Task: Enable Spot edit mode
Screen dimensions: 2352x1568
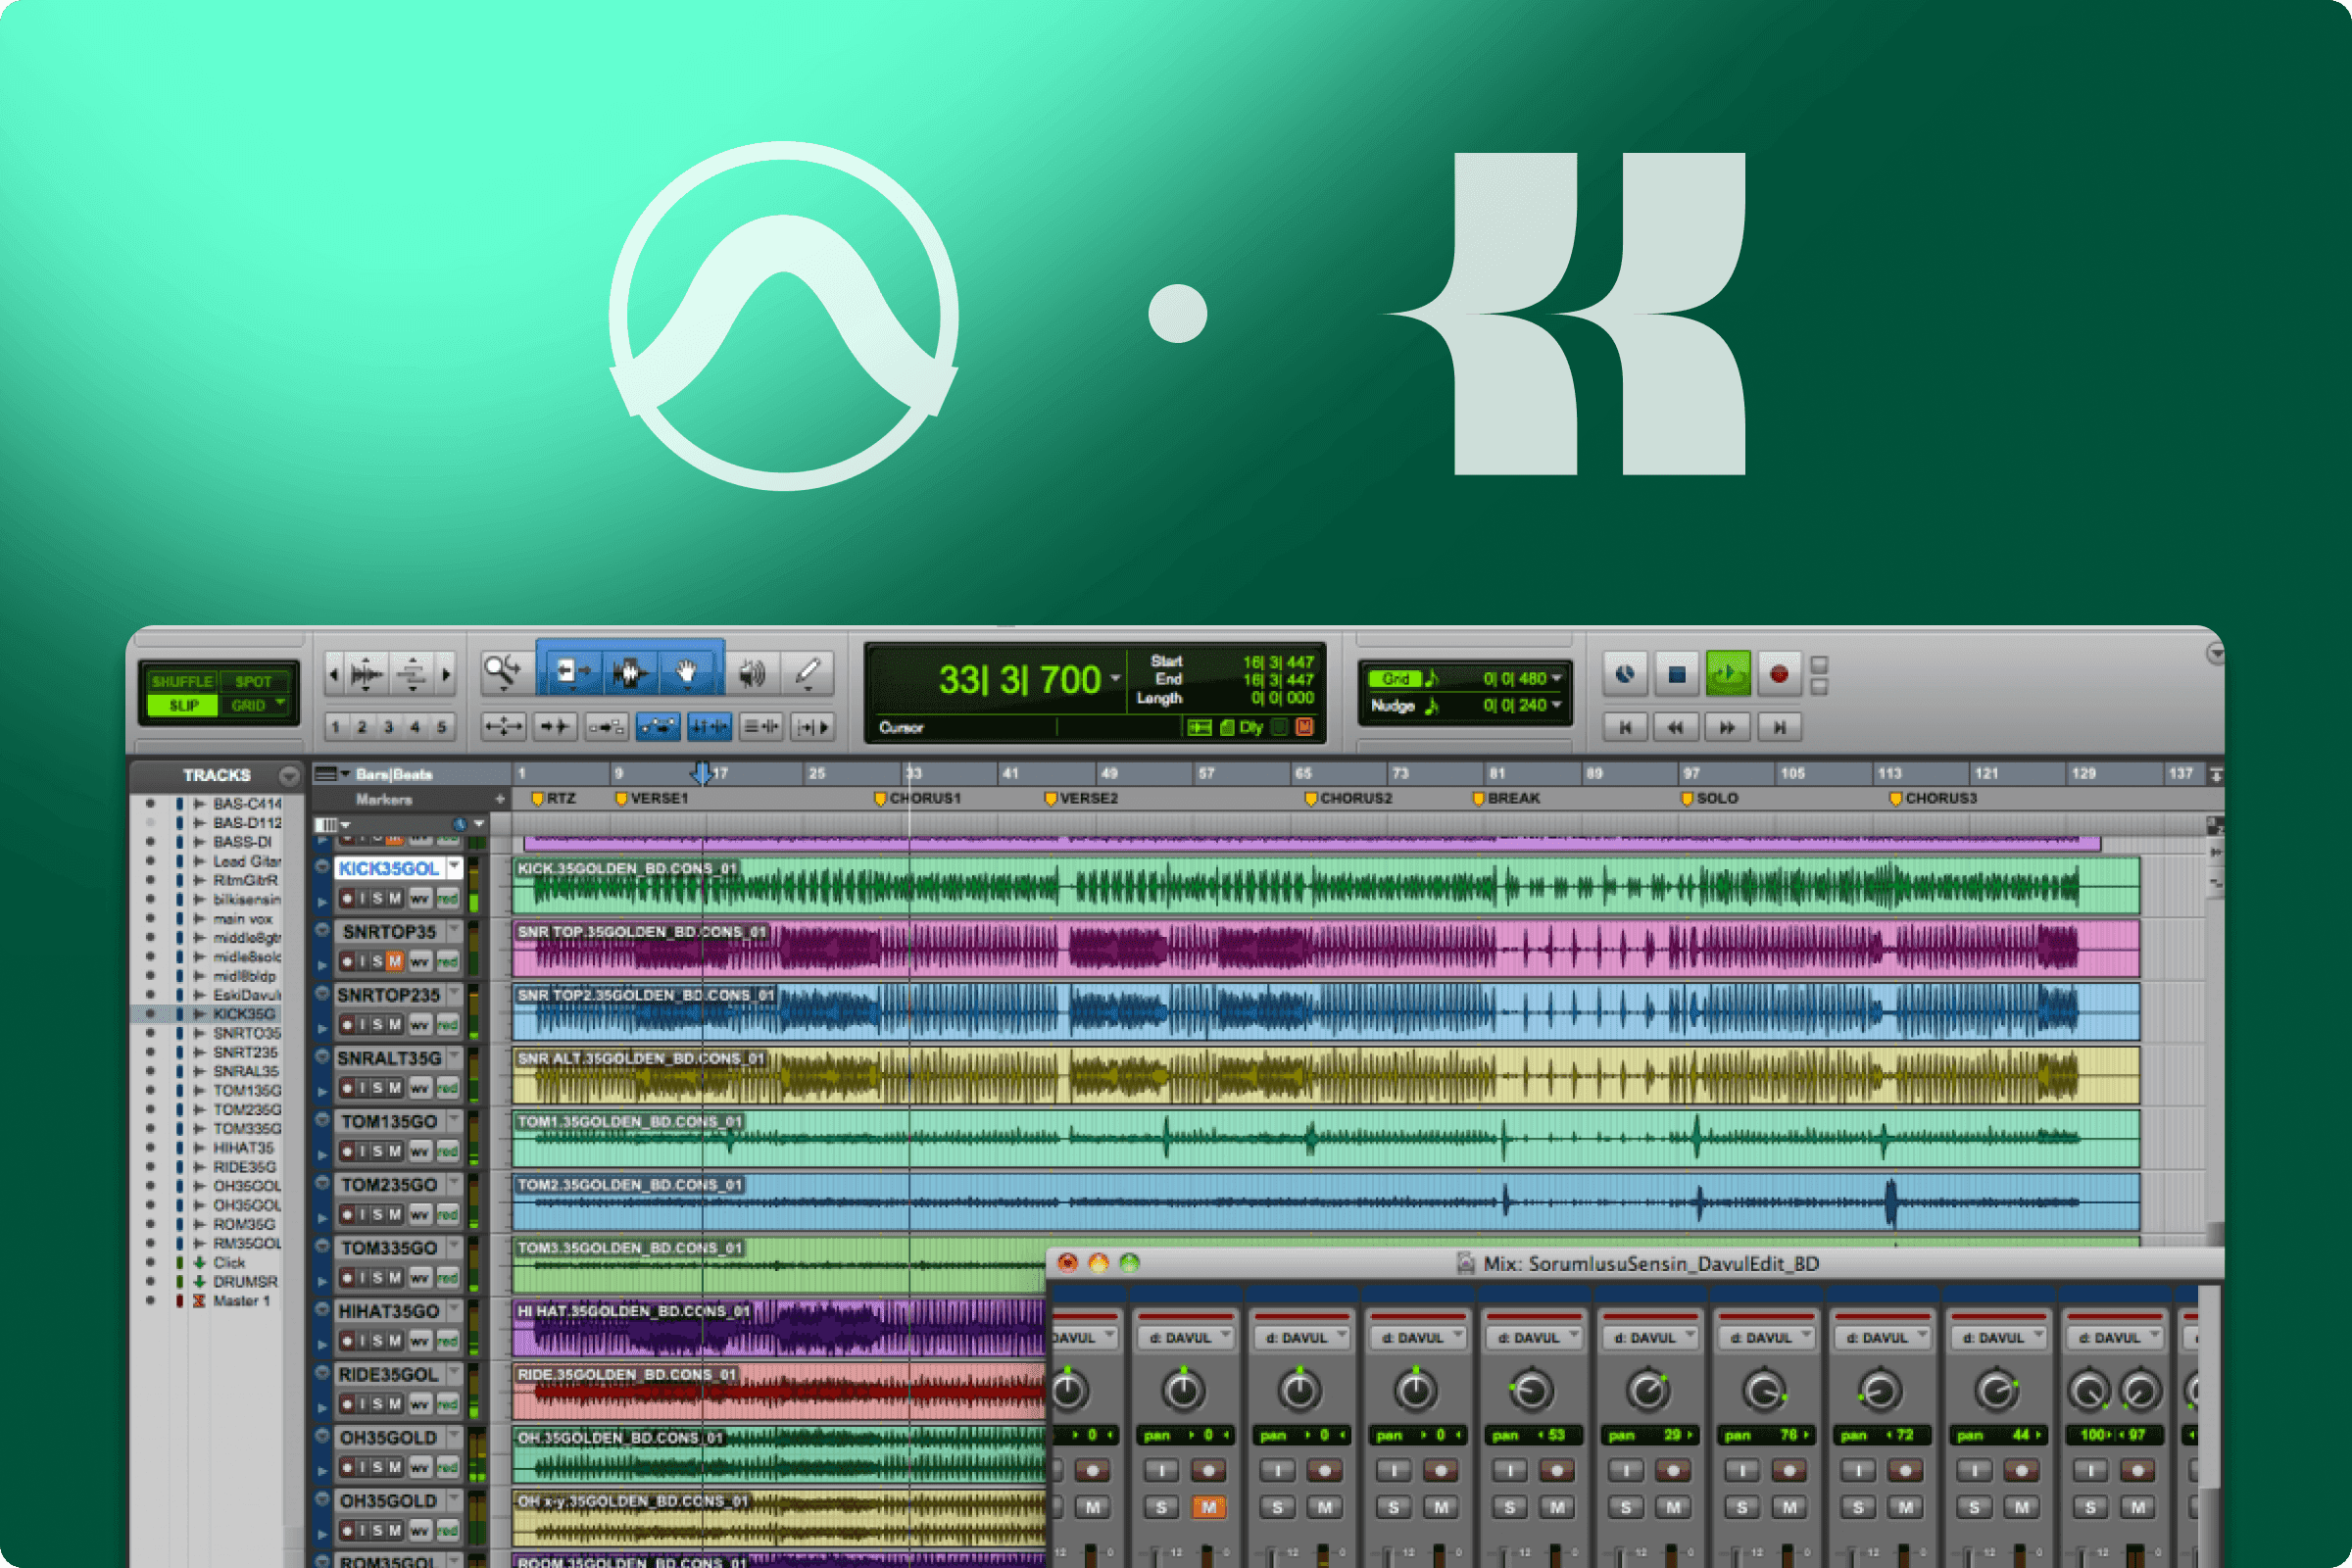Action: 253,681
